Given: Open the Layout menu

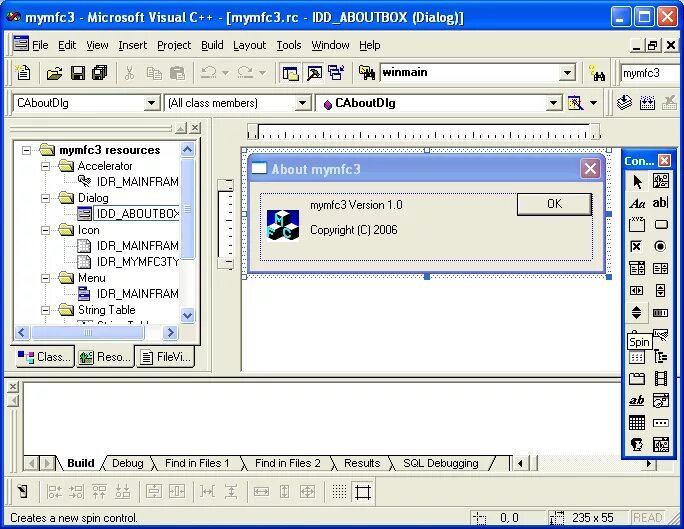Looking at the screenshot, I should [249, 45].
